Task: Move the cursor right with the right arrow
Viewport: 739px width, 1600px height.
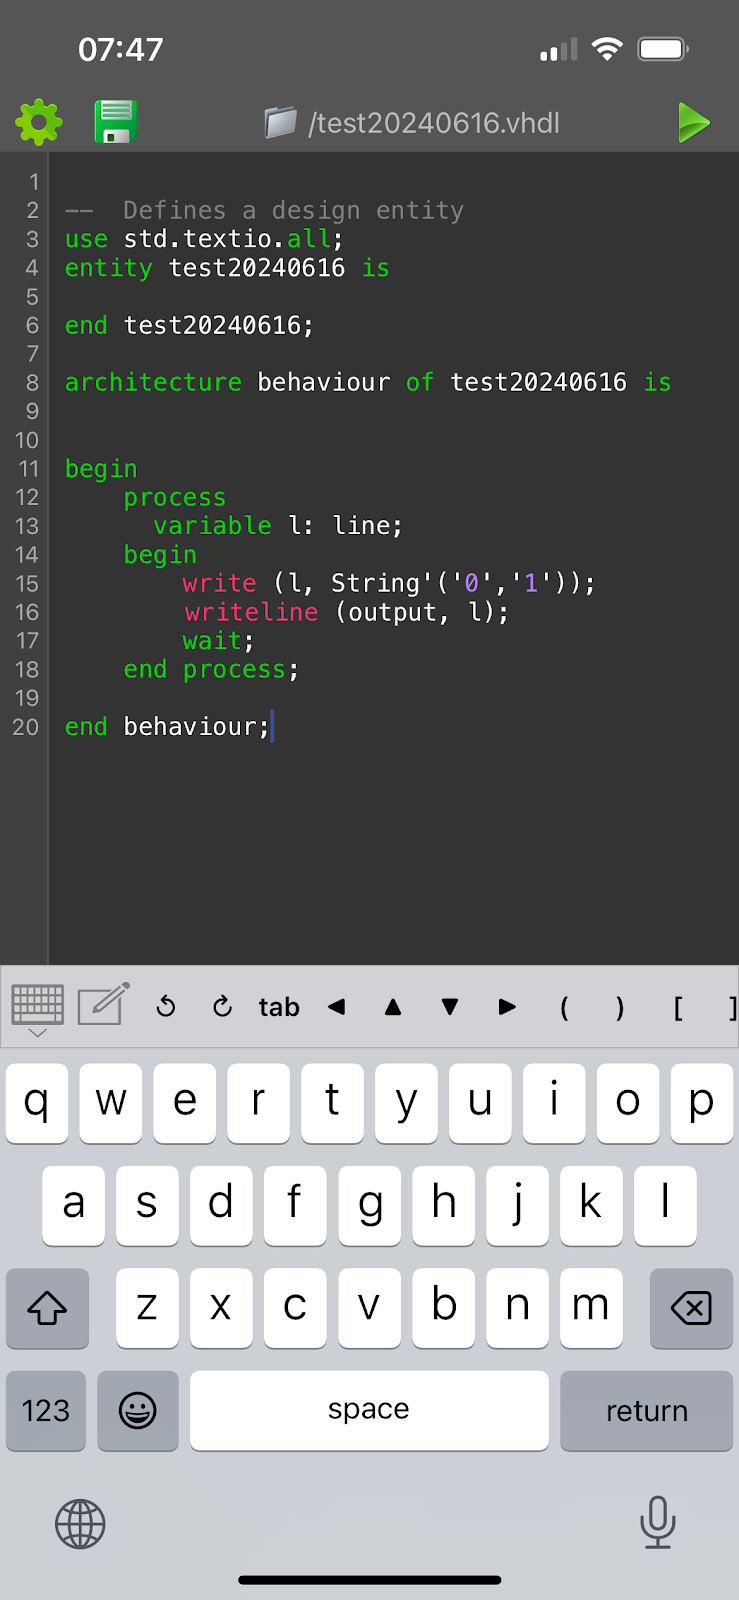Action: pos(507,1007)
